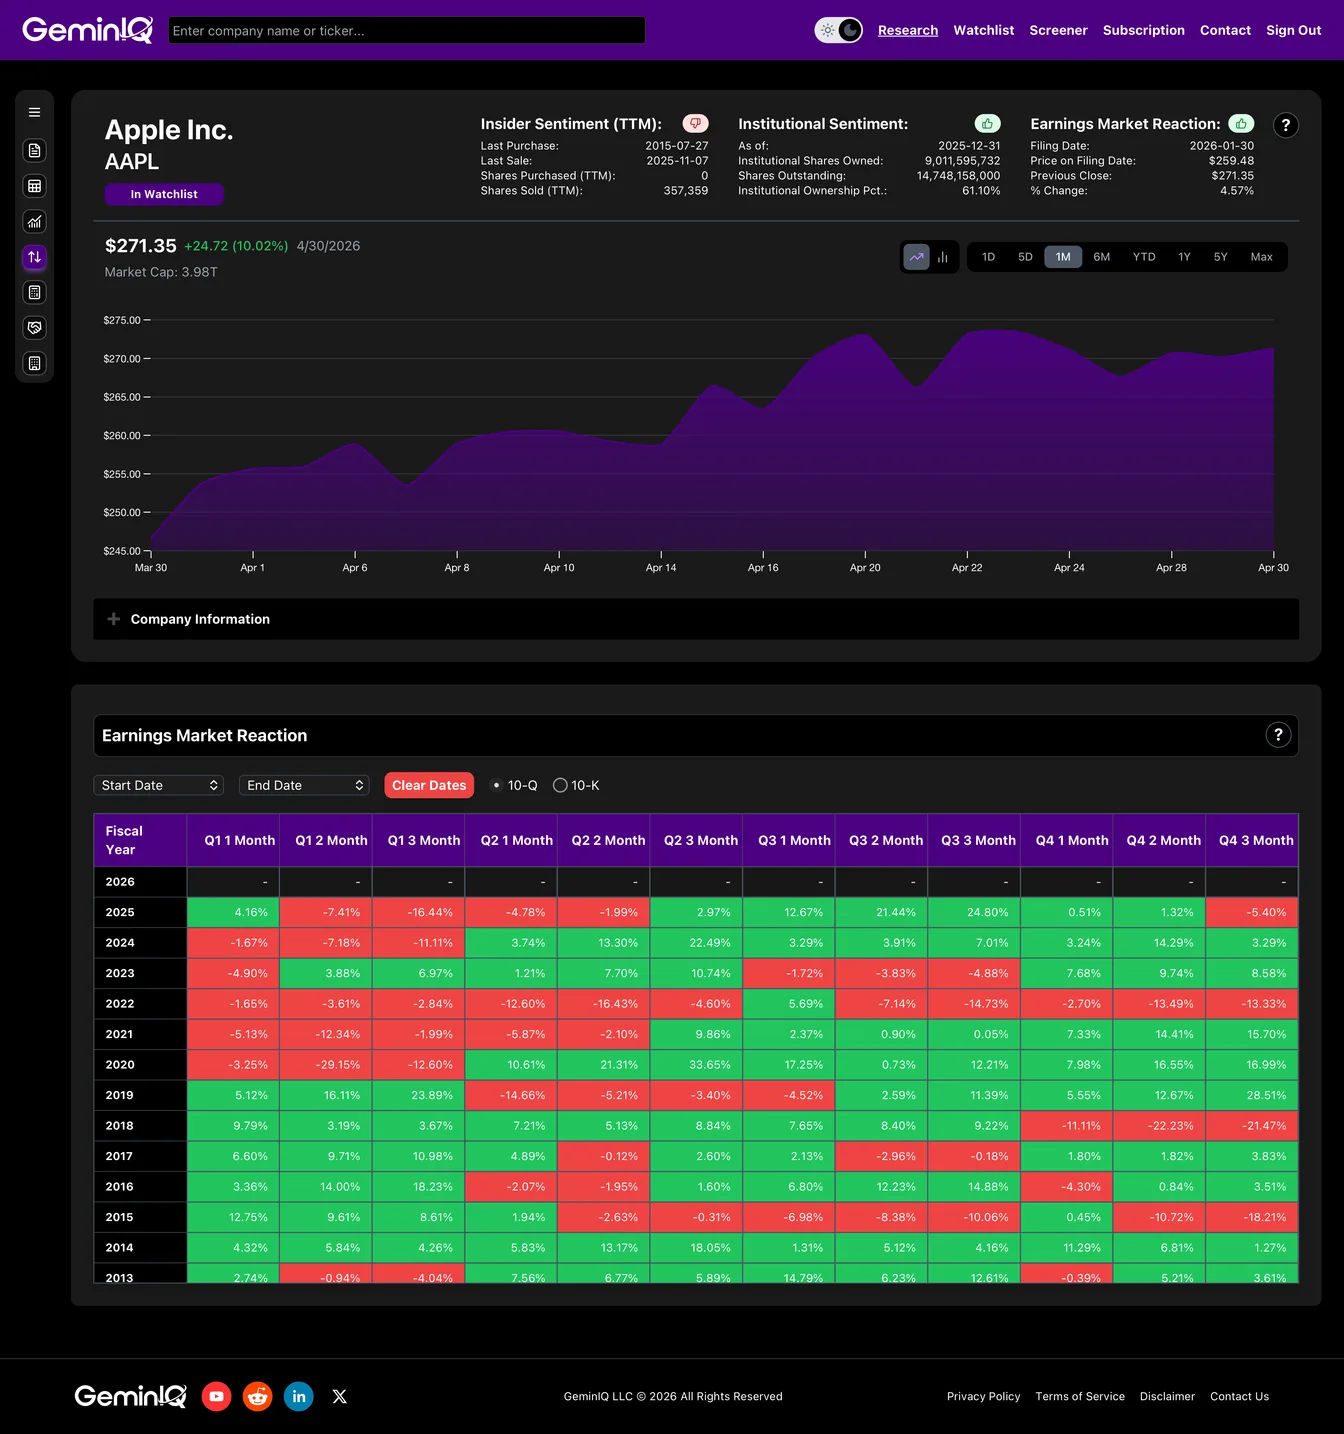Click the Market Cap: 3.98T text

pos(161,272)
